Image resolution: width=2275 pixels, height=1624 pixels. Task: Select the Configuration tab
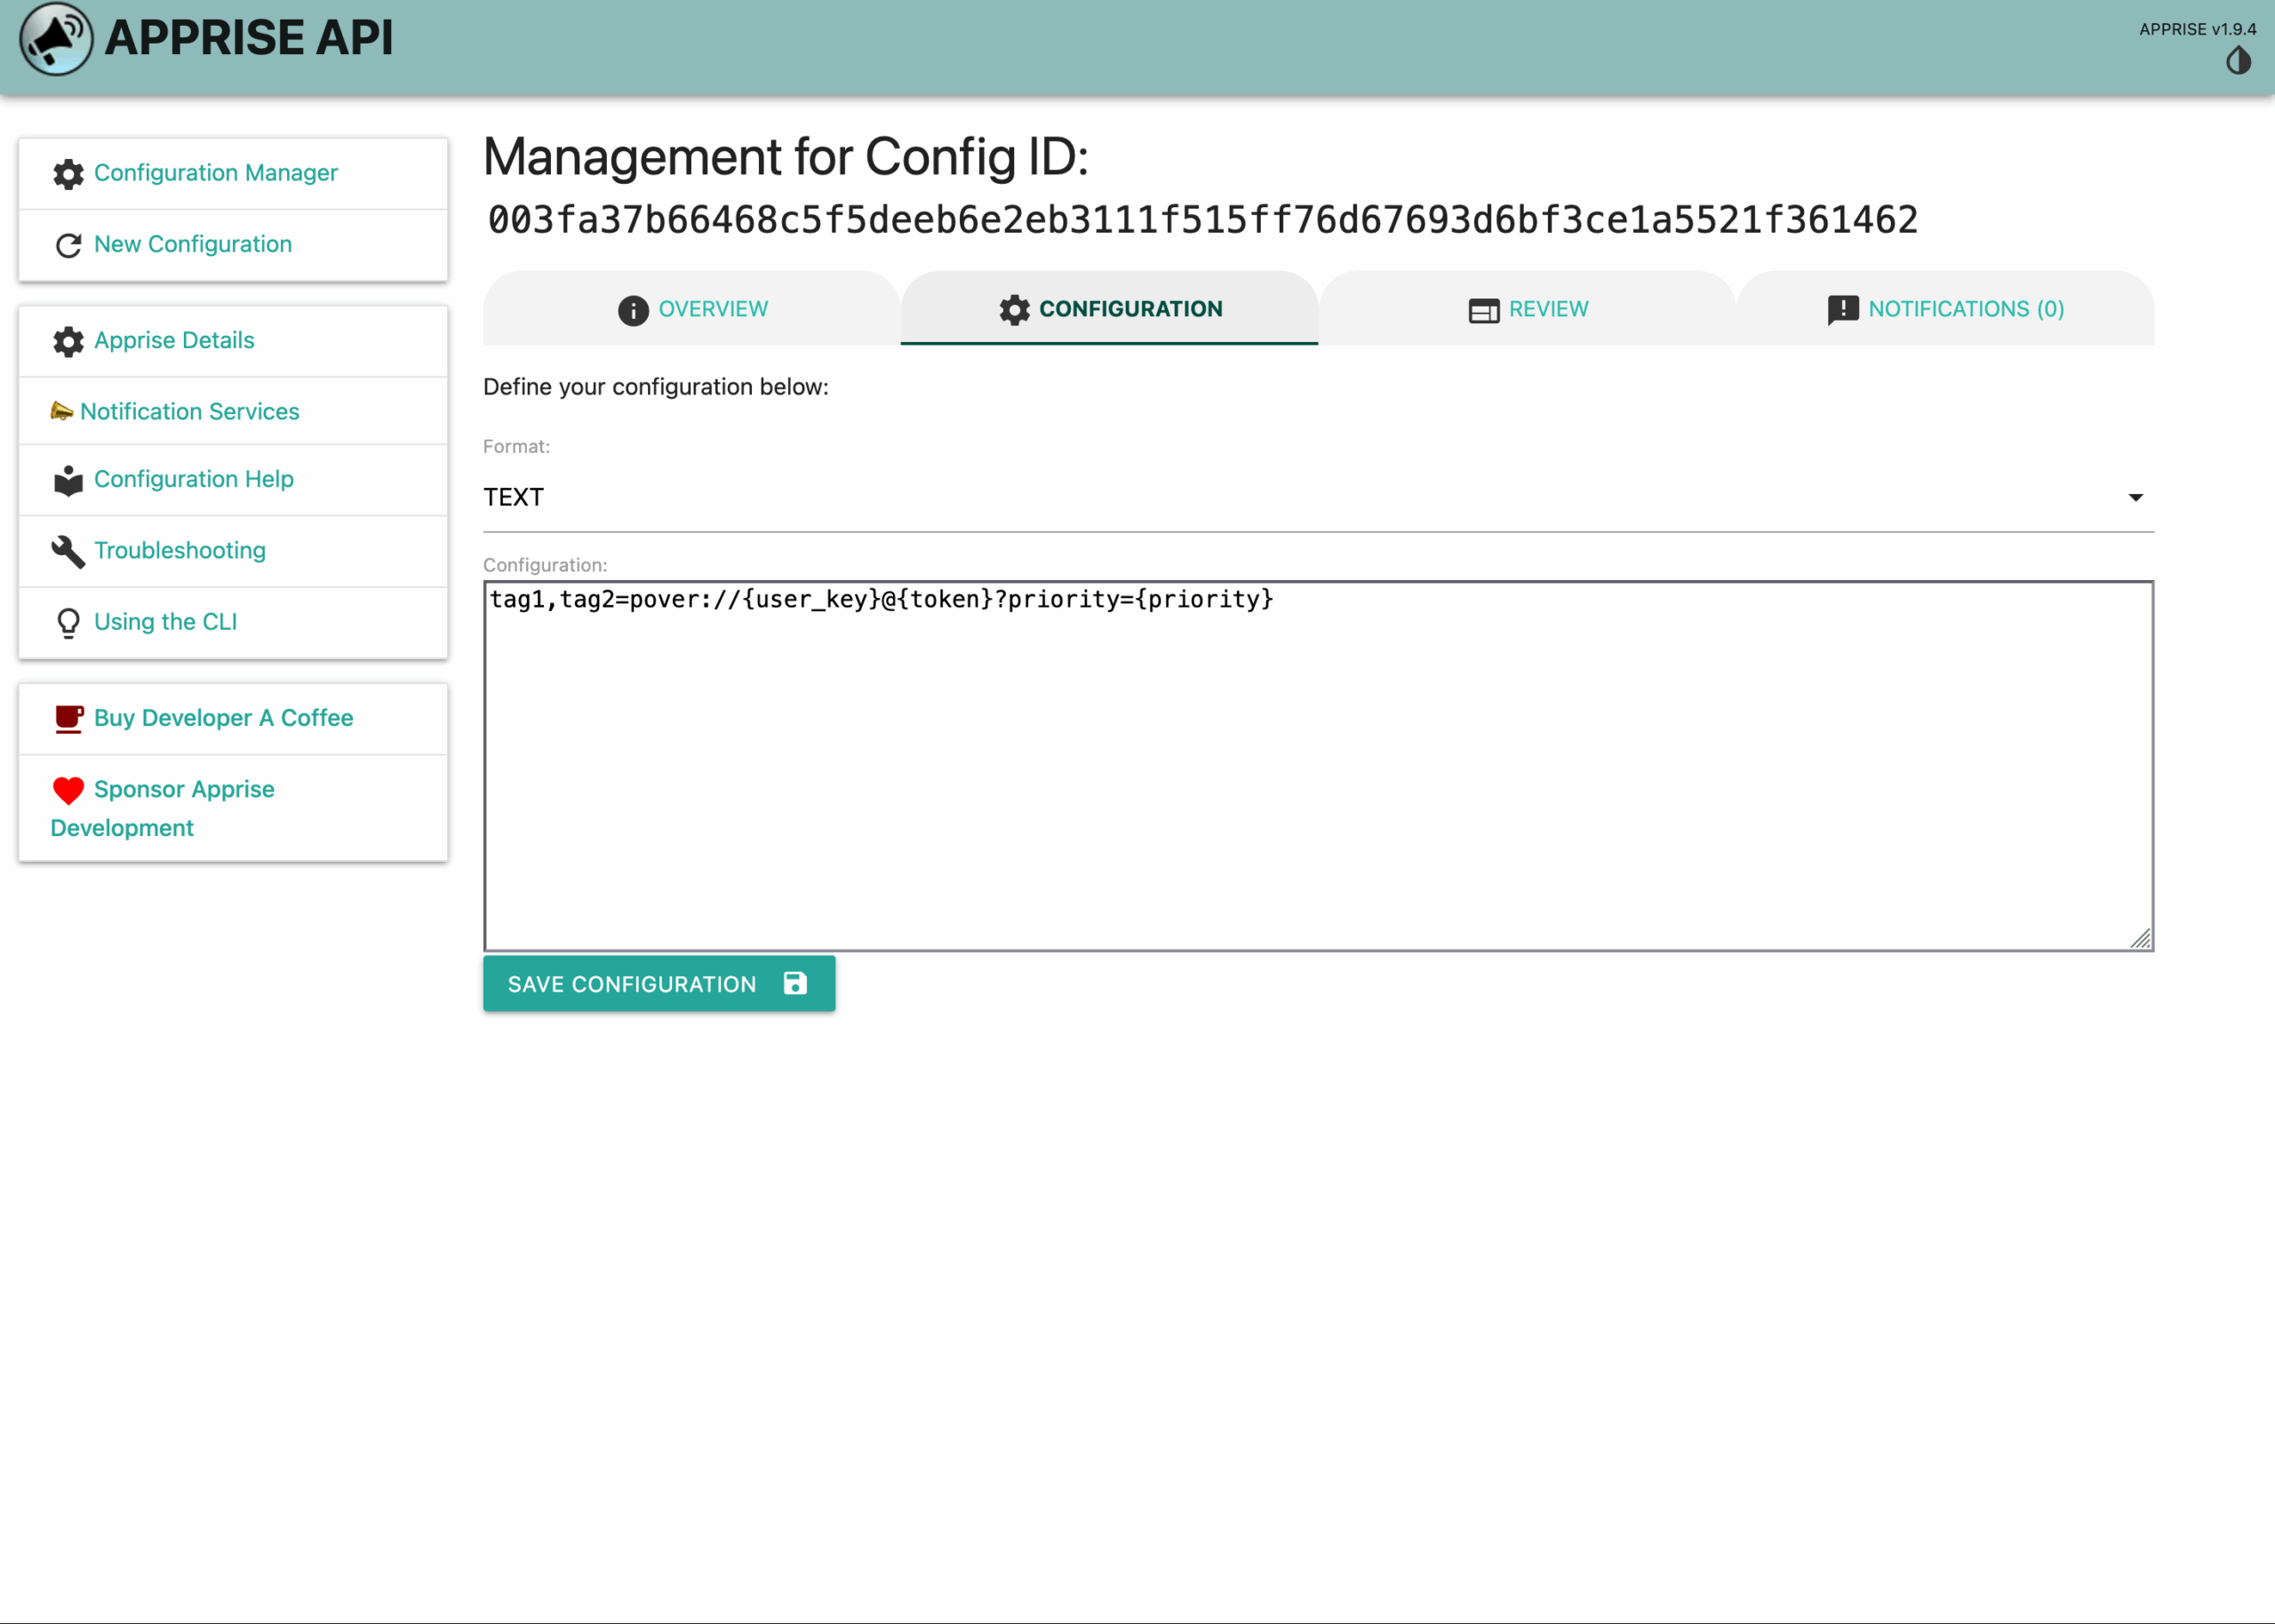tap(1109, 308)
